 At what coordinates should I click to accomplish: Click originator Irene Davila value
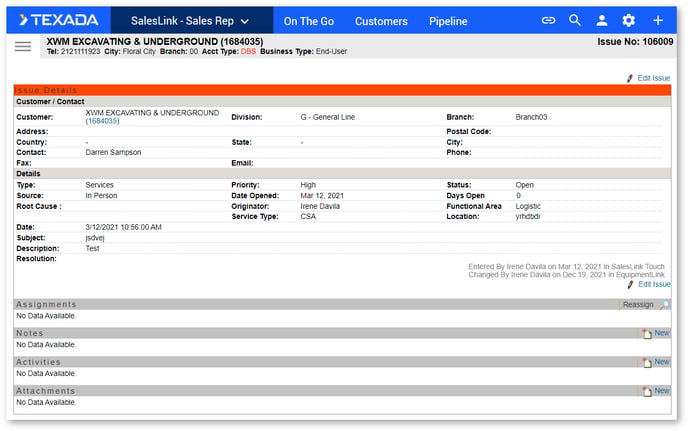tap(320, 206)
